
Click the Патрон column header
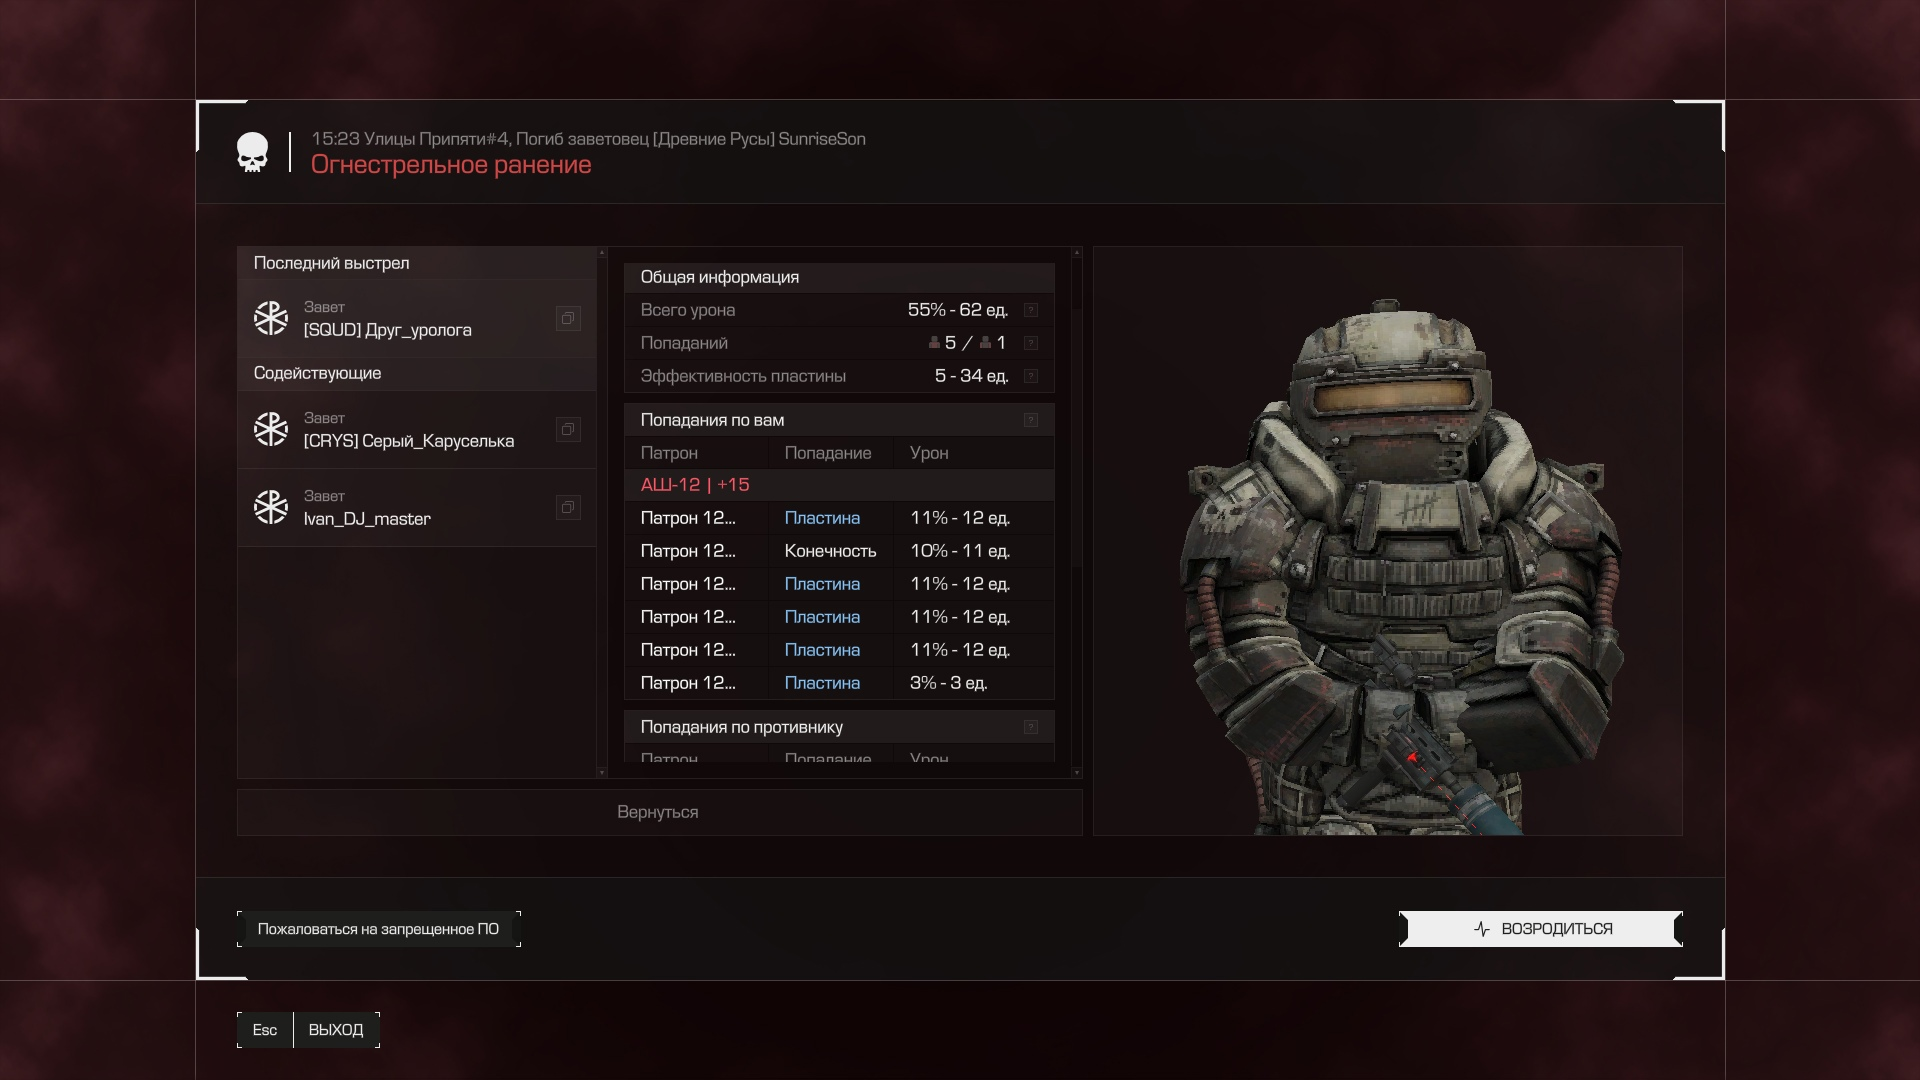pos(669,453)
